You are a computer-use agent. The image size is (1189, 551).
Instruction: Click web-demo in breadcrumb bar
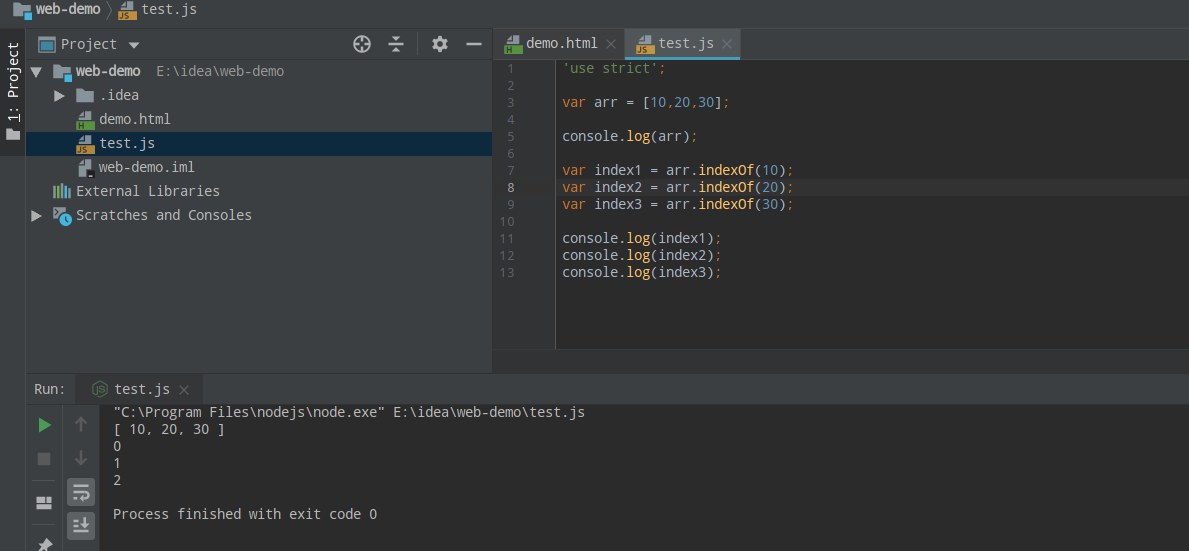pyautogui.click(x=67, y=10)
